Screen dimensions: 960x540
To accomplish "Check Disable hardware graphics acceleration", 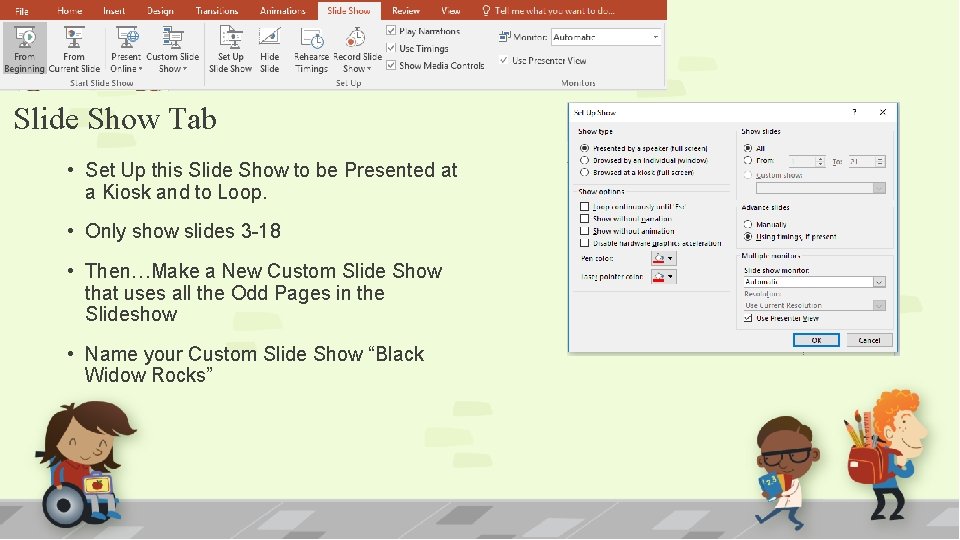I will (x=585, y=243).
